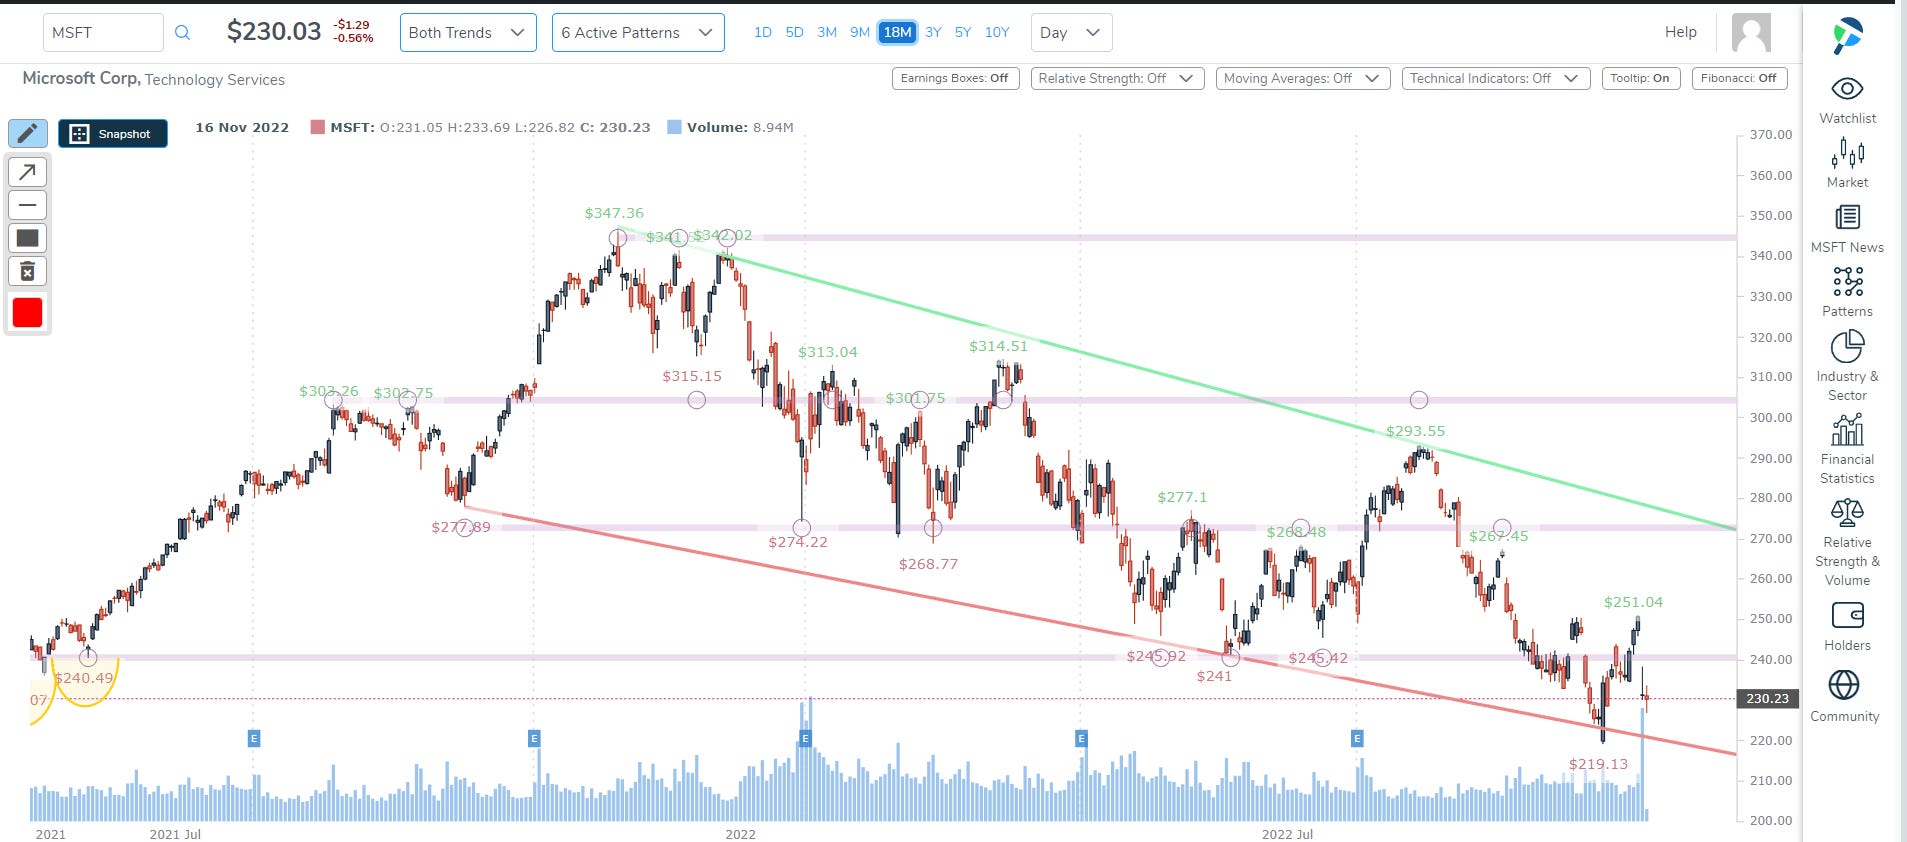Click the search magnifier icon

[x=182, y=32]
